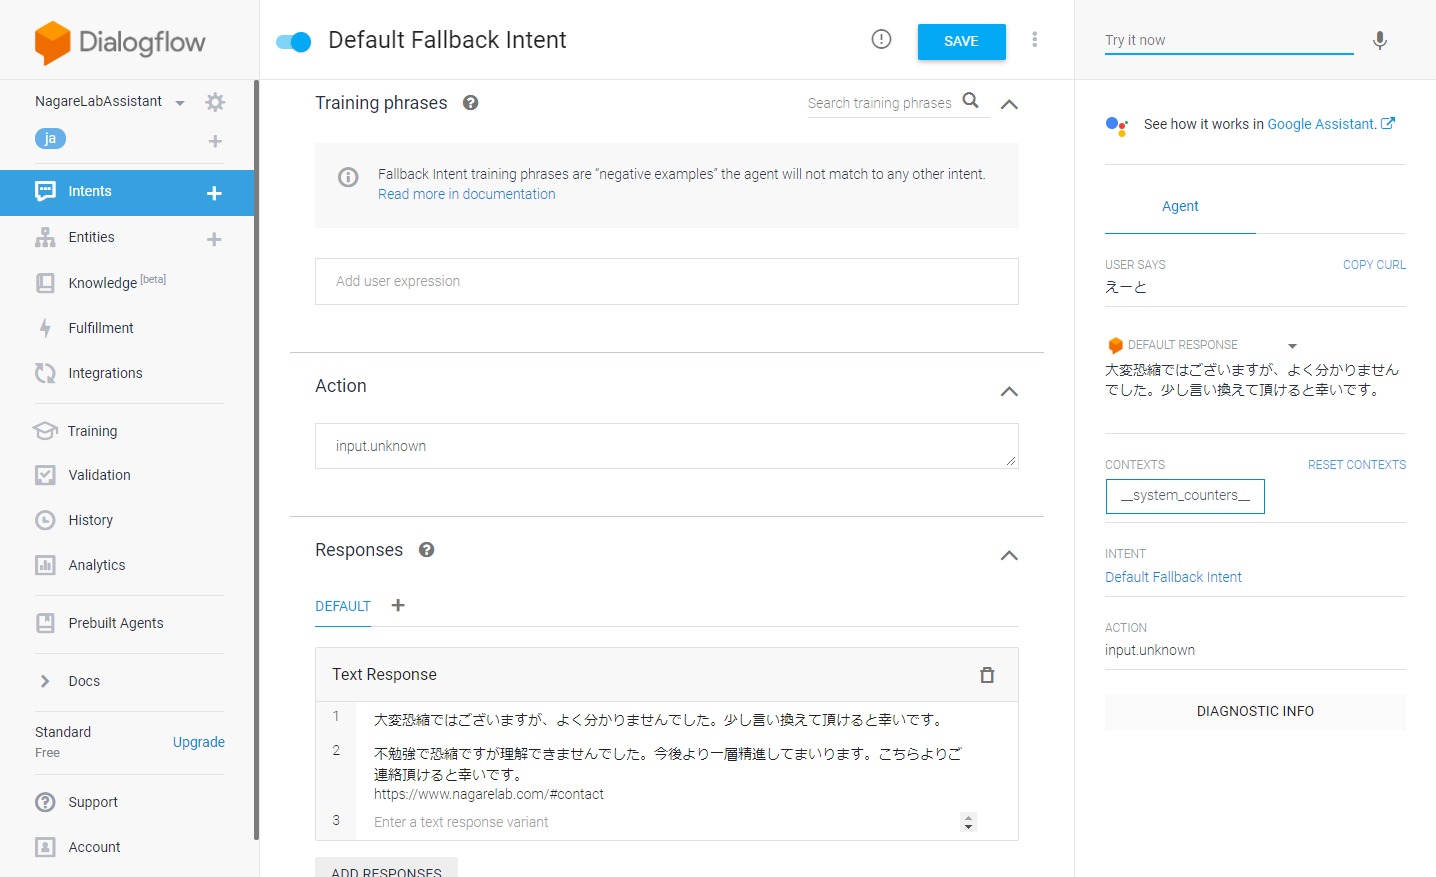Screen dimensions: 1436x877
Task: Click the Entities hierarchy icon
Action: coord(45,237)
